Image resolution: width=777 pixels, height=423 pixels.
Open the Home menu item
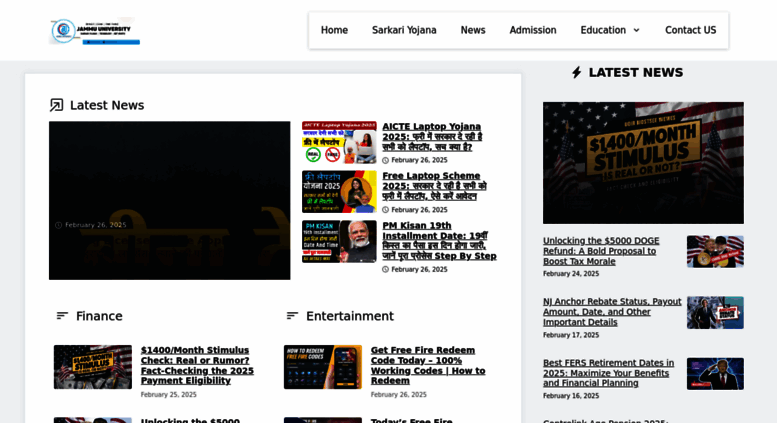334,30
